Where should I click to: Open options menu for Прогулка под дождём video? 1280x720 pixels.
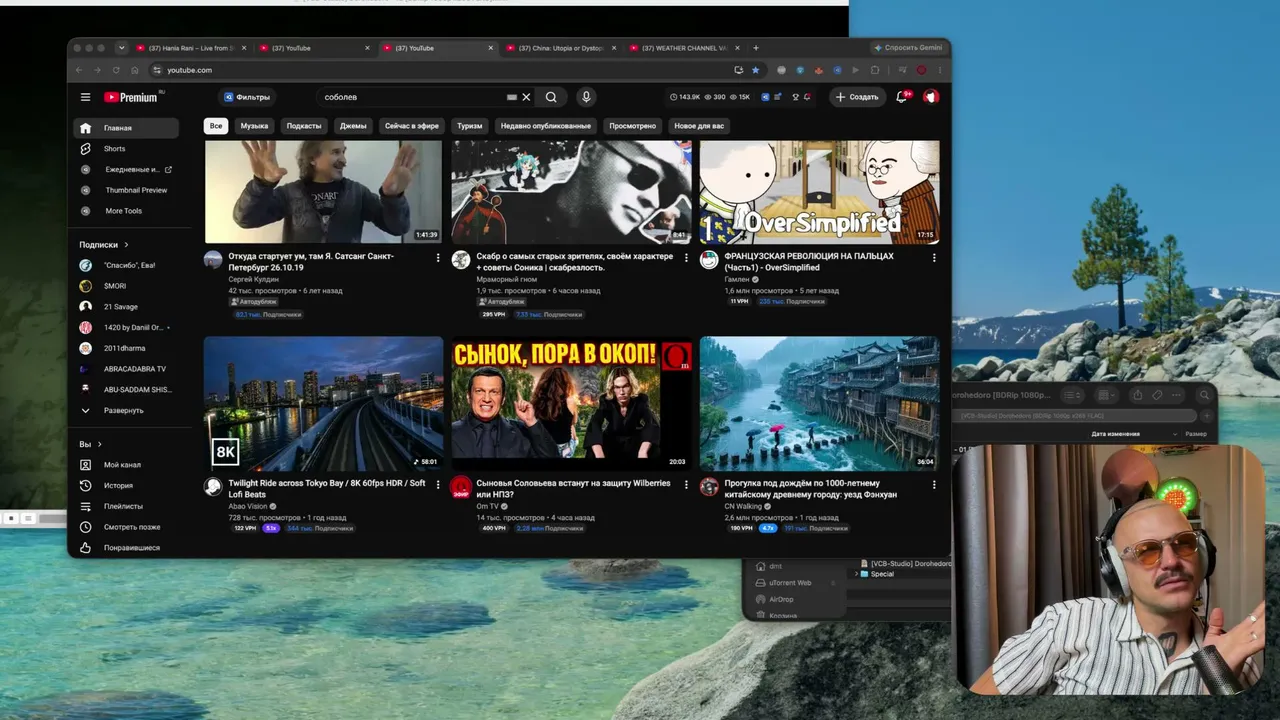pyautogui.click(x=934, y=484)
